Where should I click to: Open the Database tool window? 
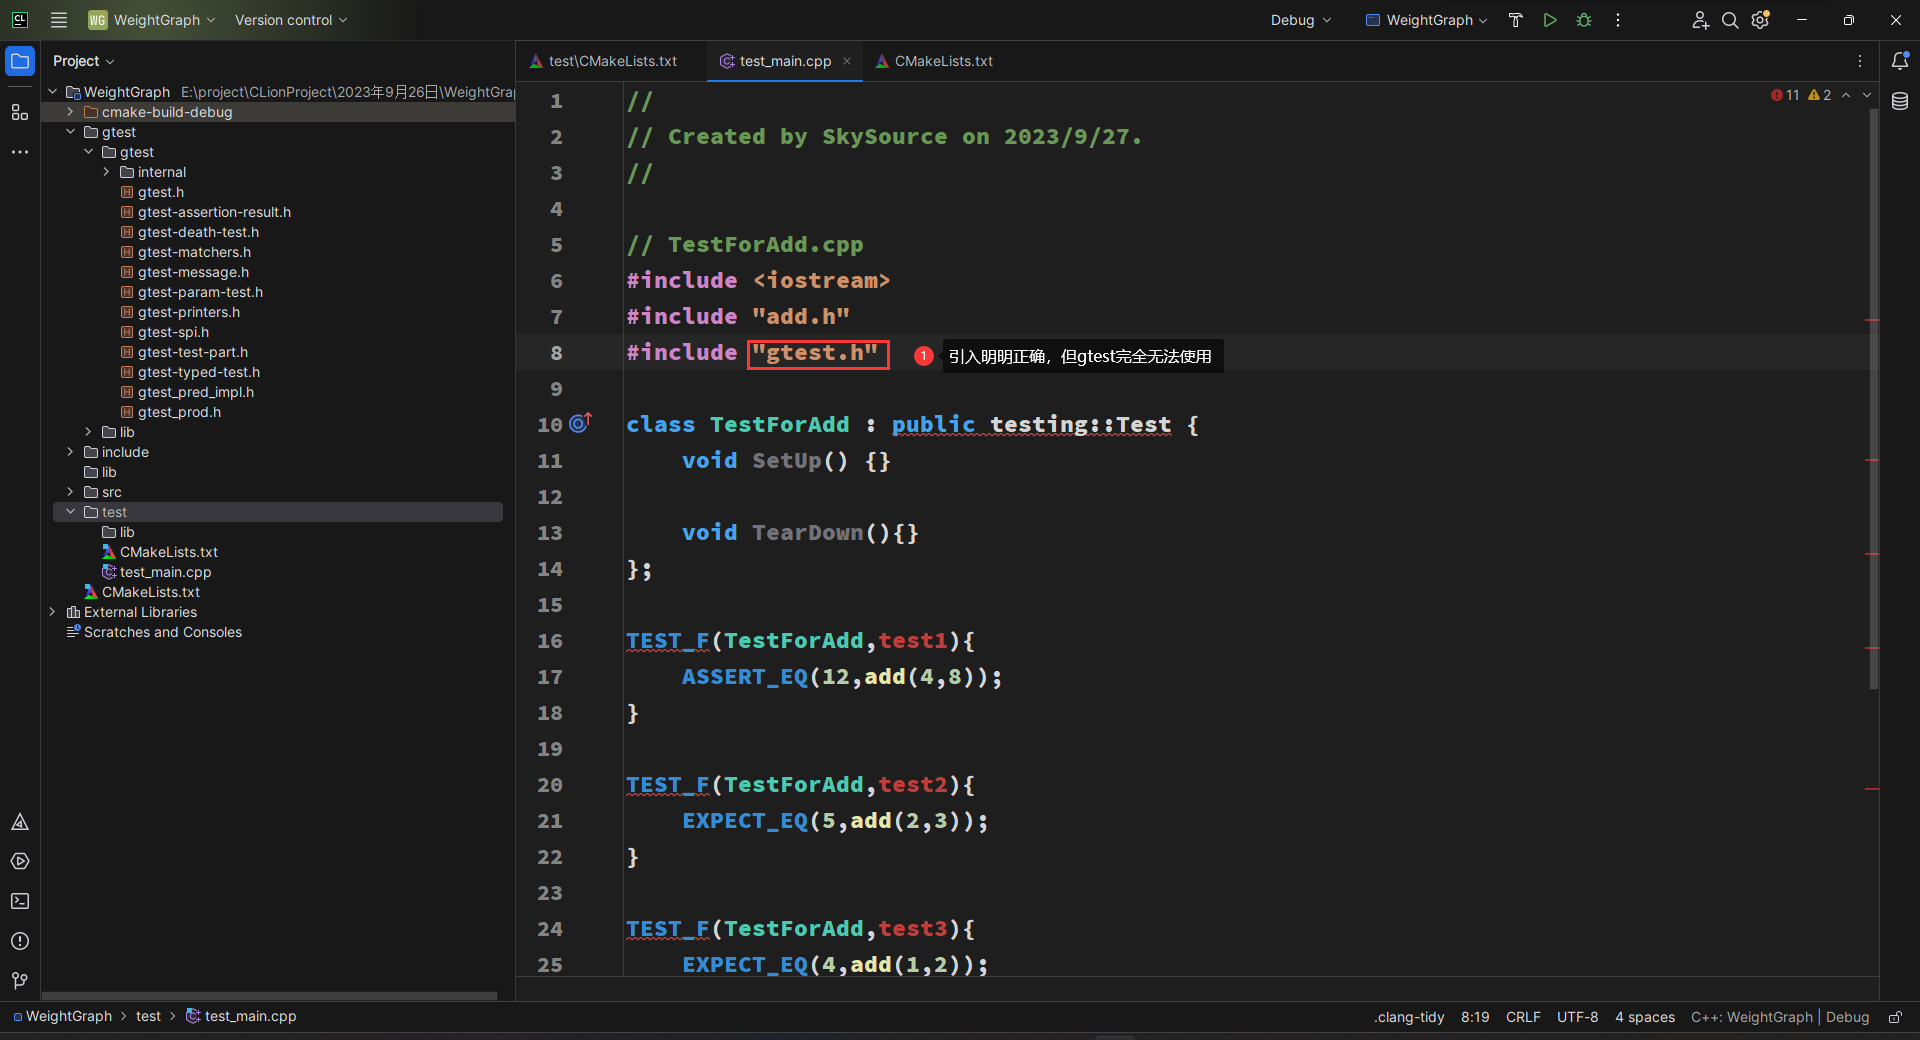(x=1900, y=101)
